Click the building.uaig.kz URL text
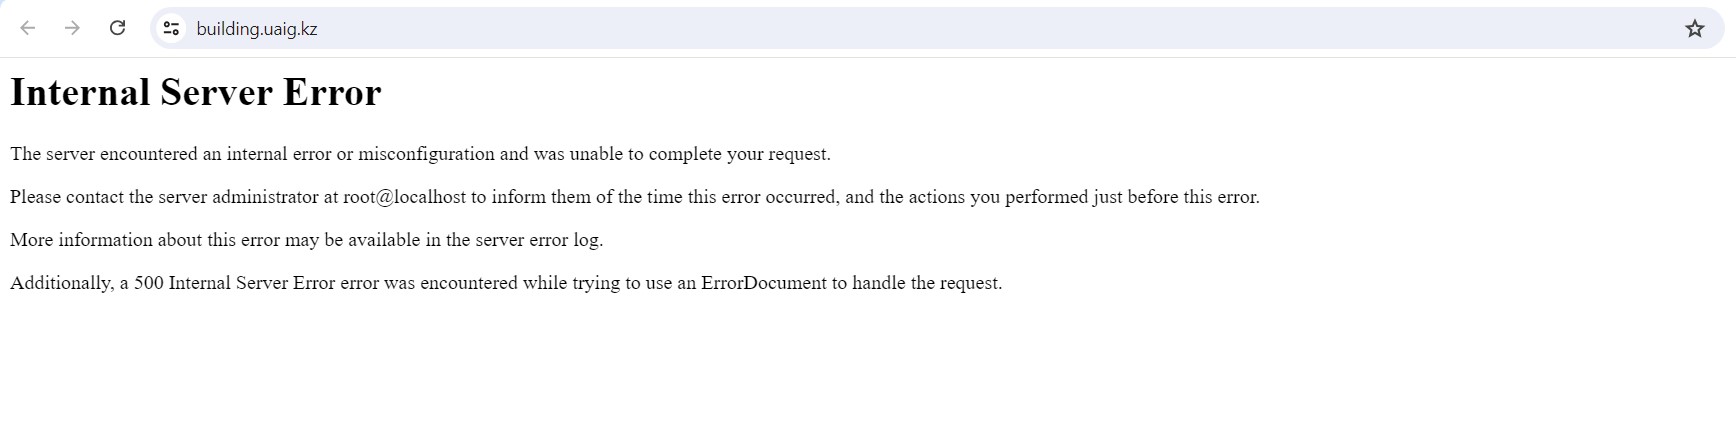 (x=257, y=29)
